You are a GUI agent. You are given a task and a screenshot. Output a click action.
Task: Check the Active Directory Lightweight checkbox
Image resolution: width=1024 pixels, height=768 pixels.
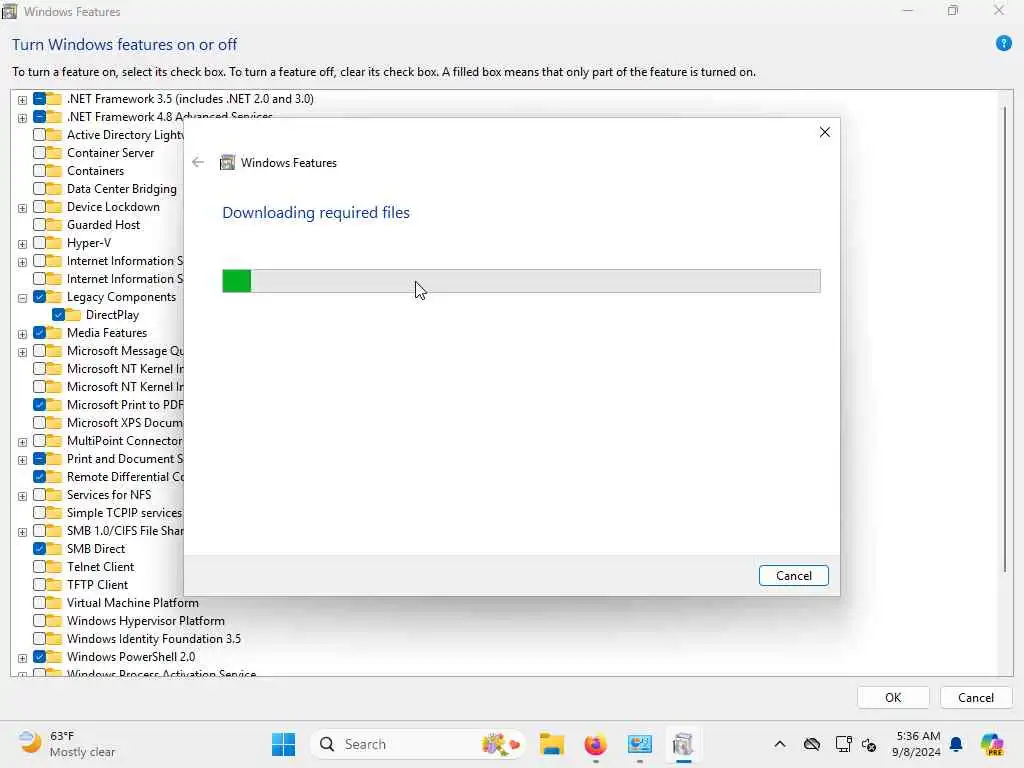click(x=39, y=135)
